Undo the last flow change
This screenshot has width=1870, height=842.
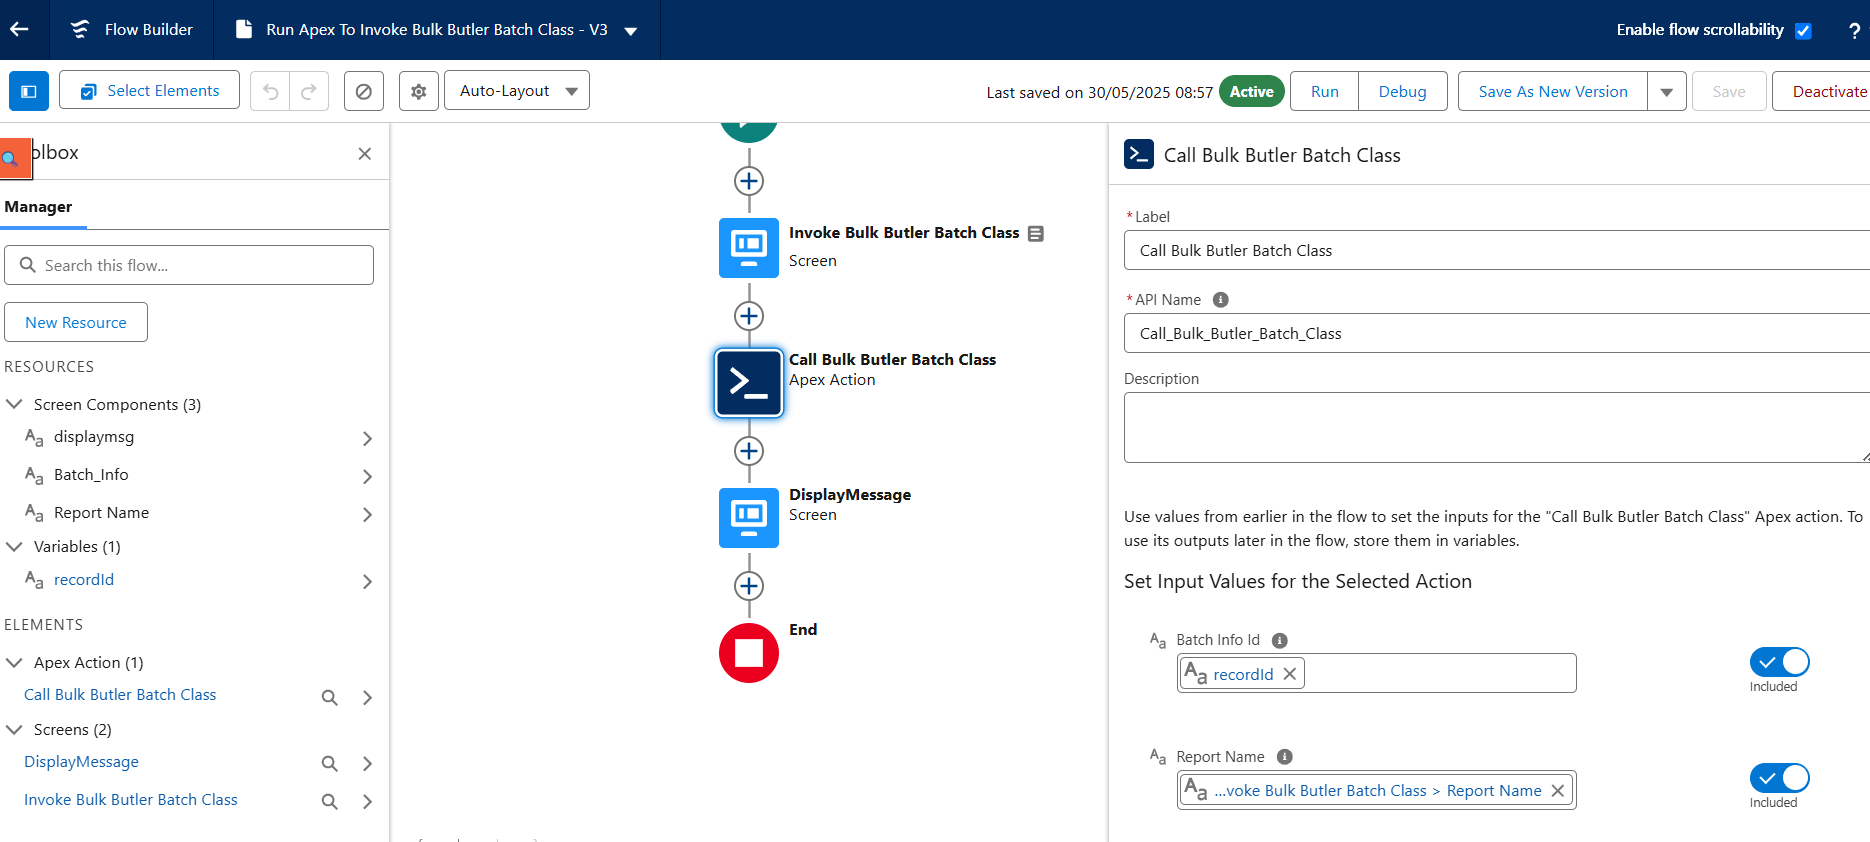[x=270, y=91]
